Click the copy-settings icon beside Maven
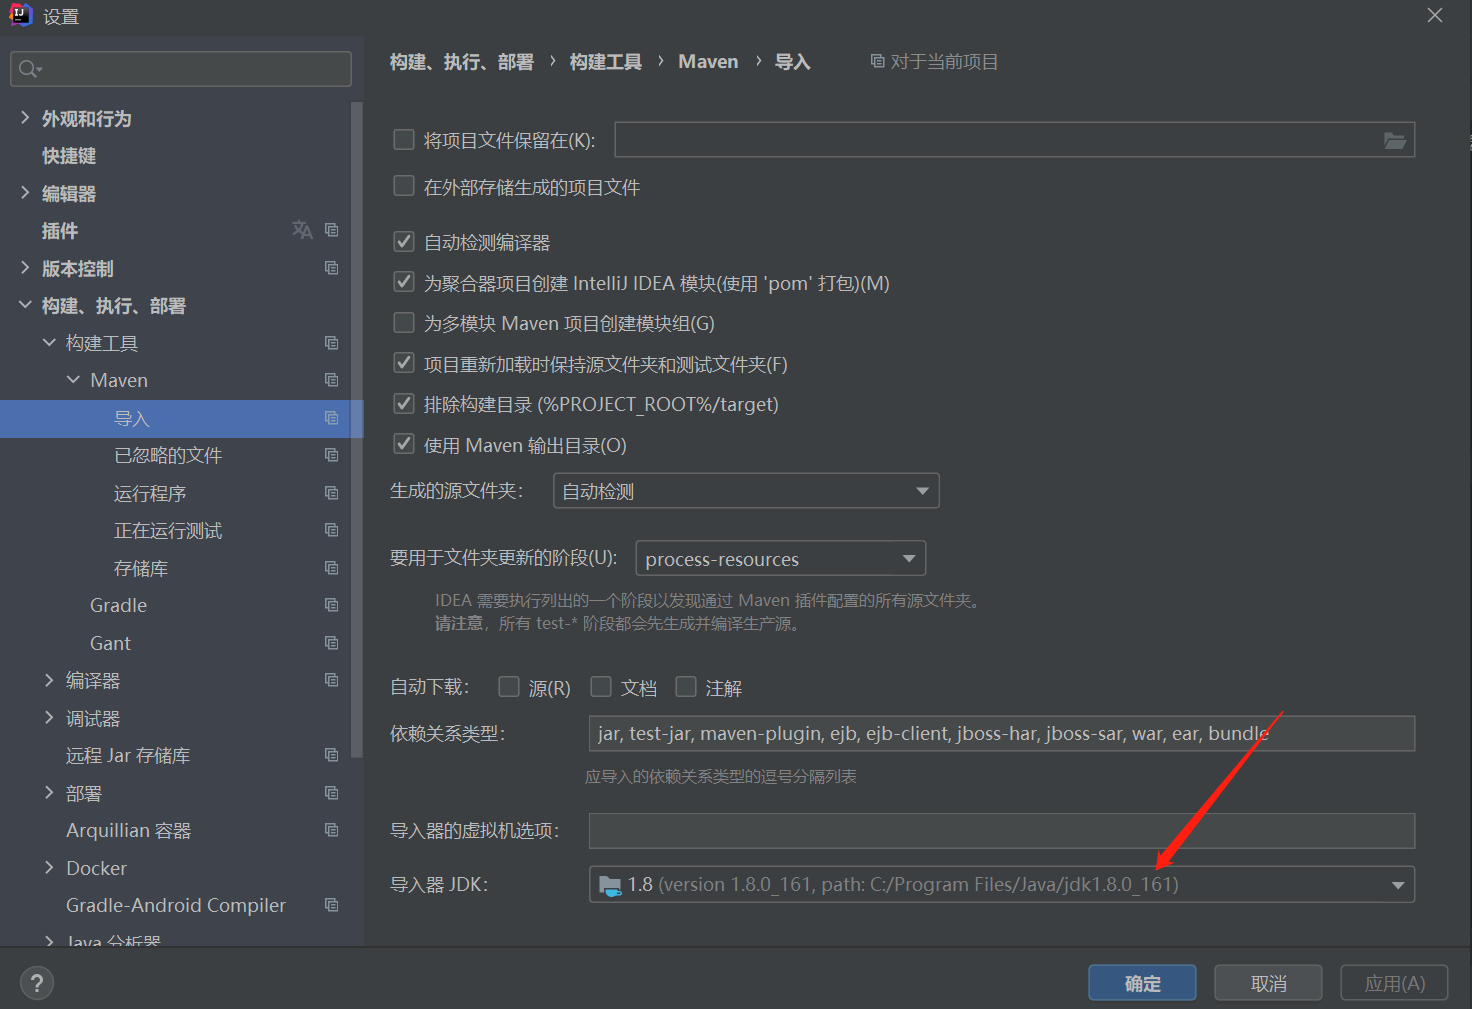1472x1009 pixels. (x=331, y=380)
